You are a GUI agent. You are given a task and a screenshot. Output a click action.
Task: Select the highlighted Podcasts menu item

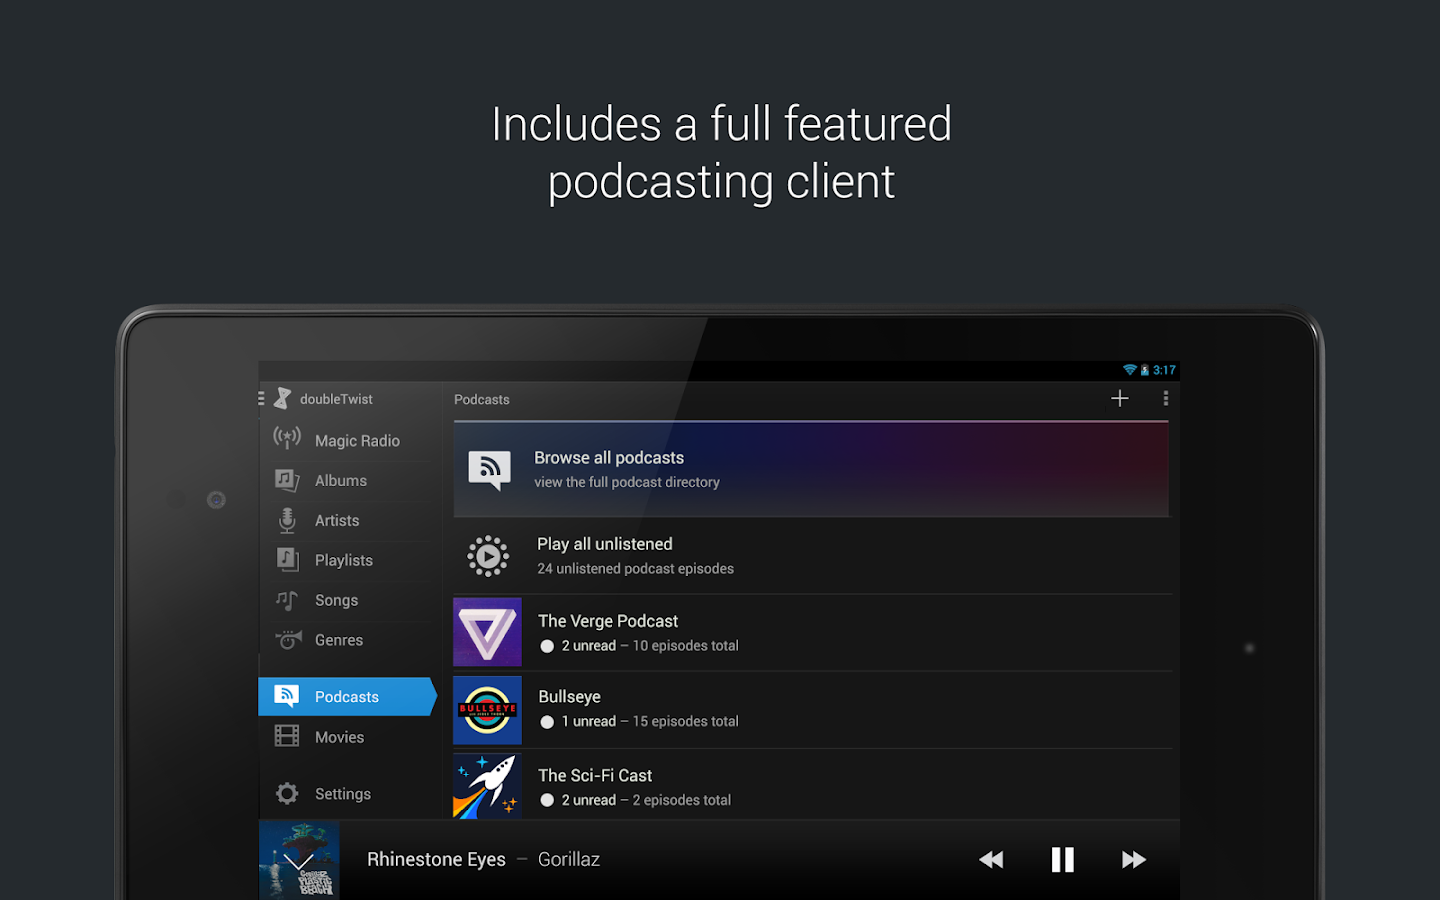(x=346, y=697)
